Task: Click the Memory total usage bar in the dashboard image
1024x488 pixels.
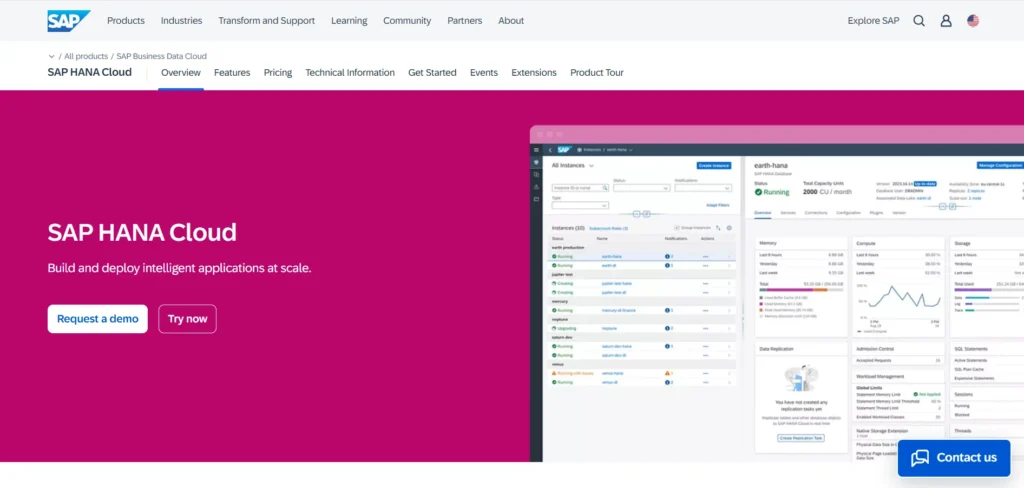Action: (801, 289)
